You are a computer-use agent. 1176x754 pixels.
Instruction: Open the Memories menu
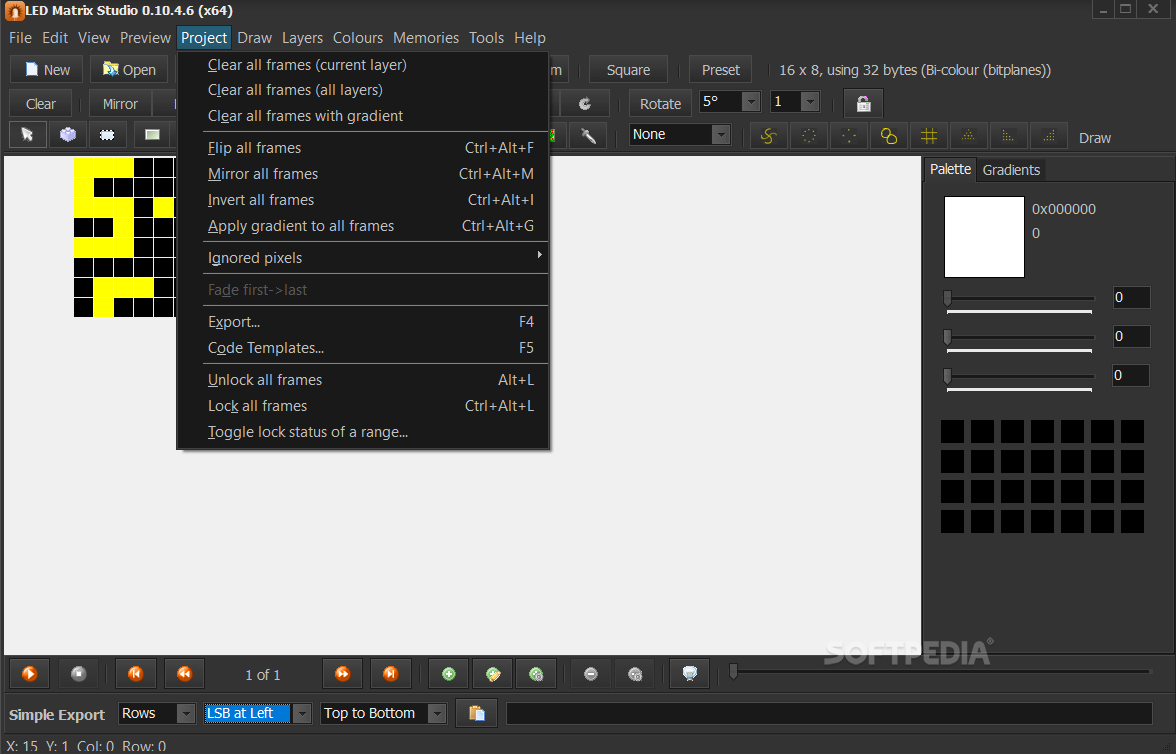[x=426, y=38]
